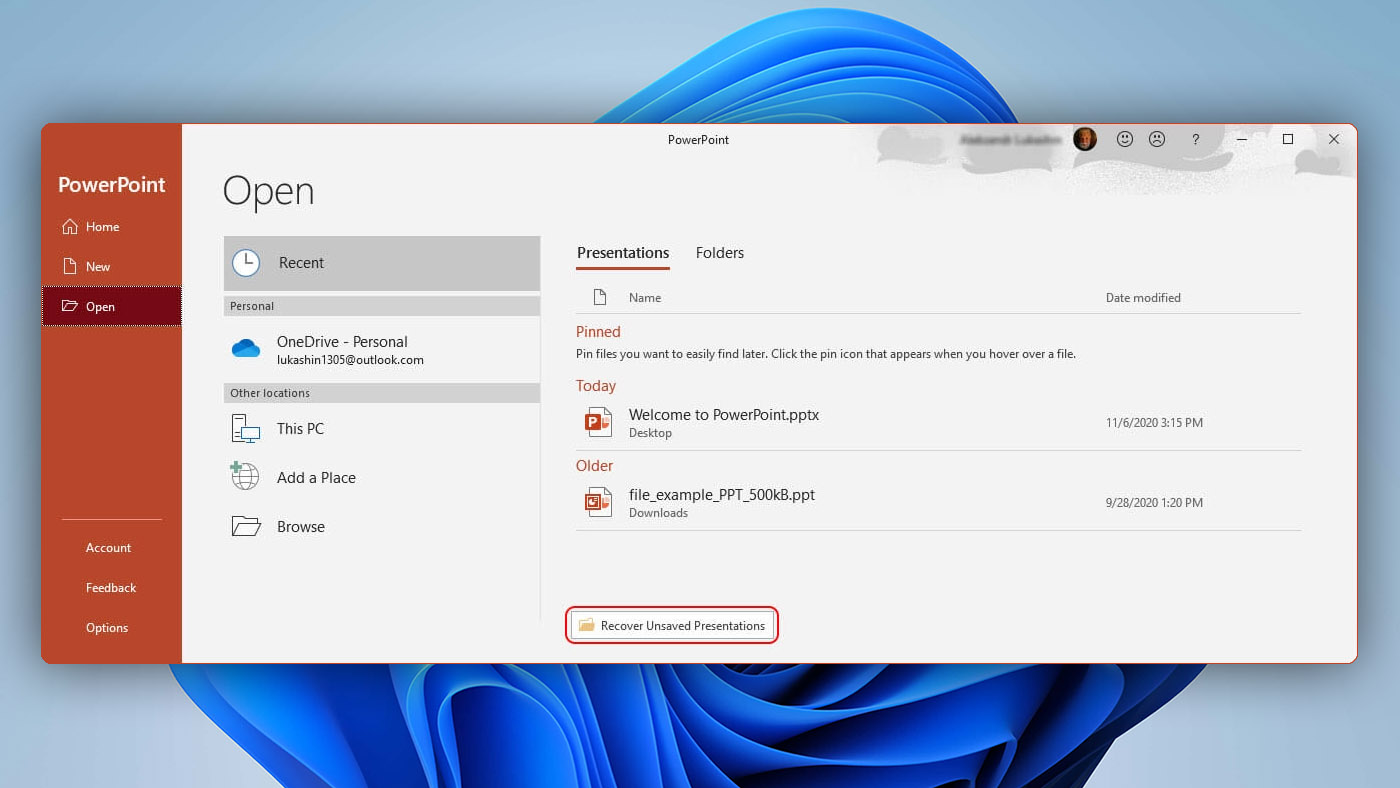Send a frown feedback icon
This screenshot has height=788, width=1400.
coord(1157,140)
